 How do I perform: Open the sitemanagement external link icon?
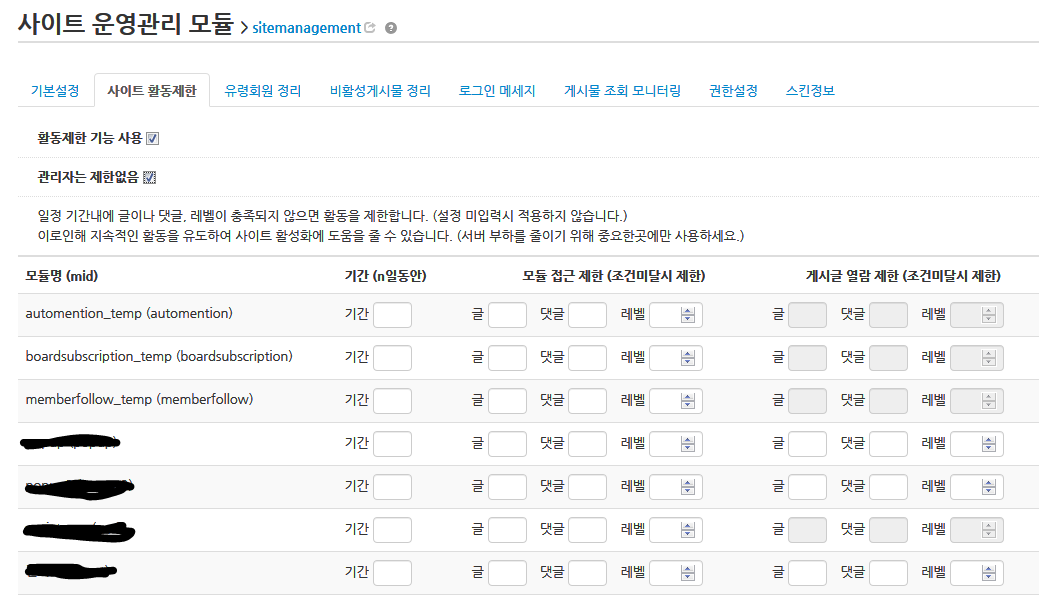pyautogui.click(x=370, y=27)
